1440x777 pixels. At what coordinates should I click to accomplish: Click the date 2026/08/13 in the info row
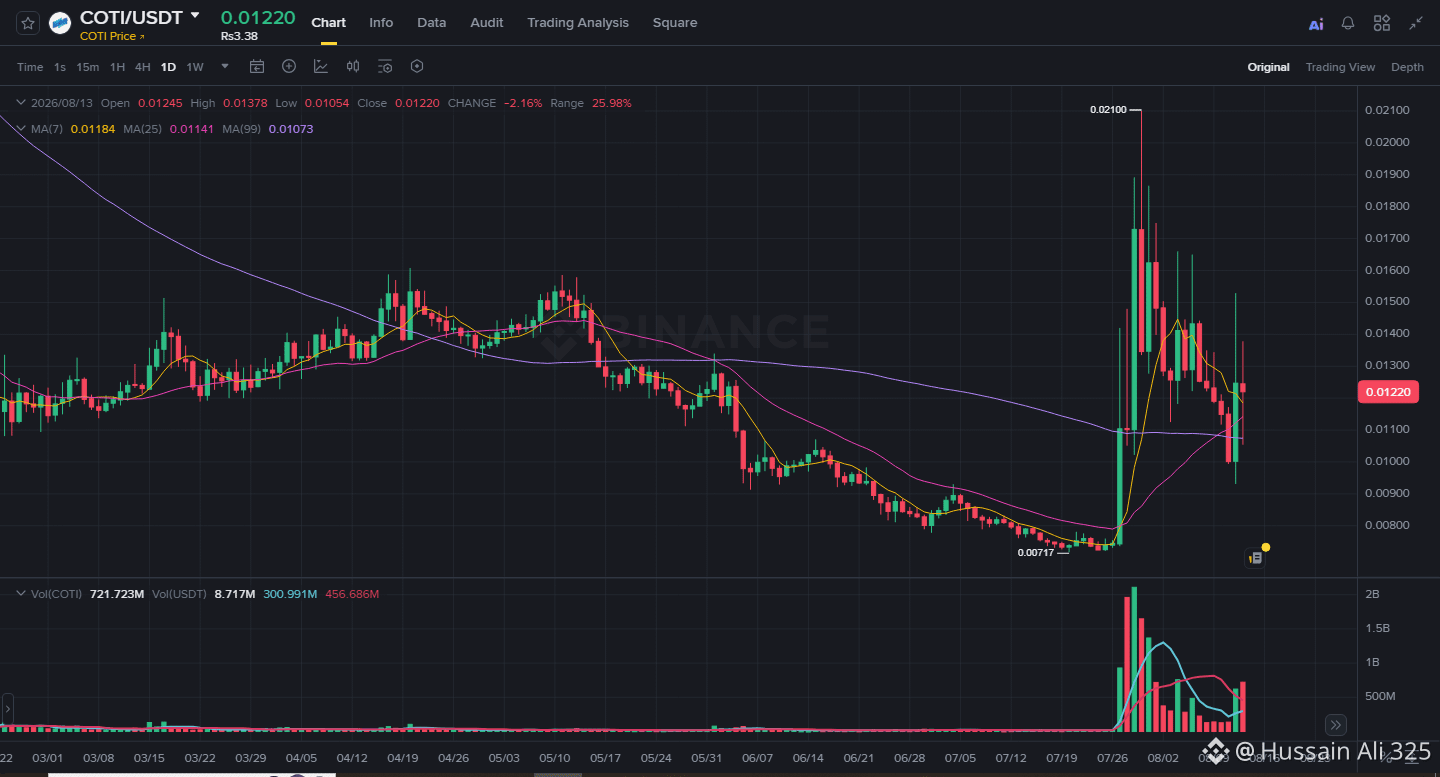[62, 103]
